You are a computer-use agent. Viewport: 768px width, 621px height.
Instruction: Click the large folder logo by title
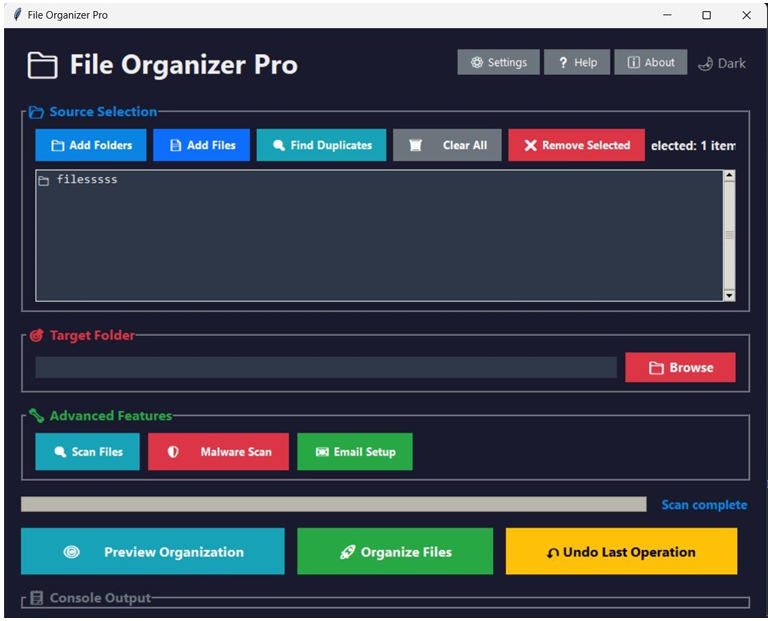click(x=42, y=65)
